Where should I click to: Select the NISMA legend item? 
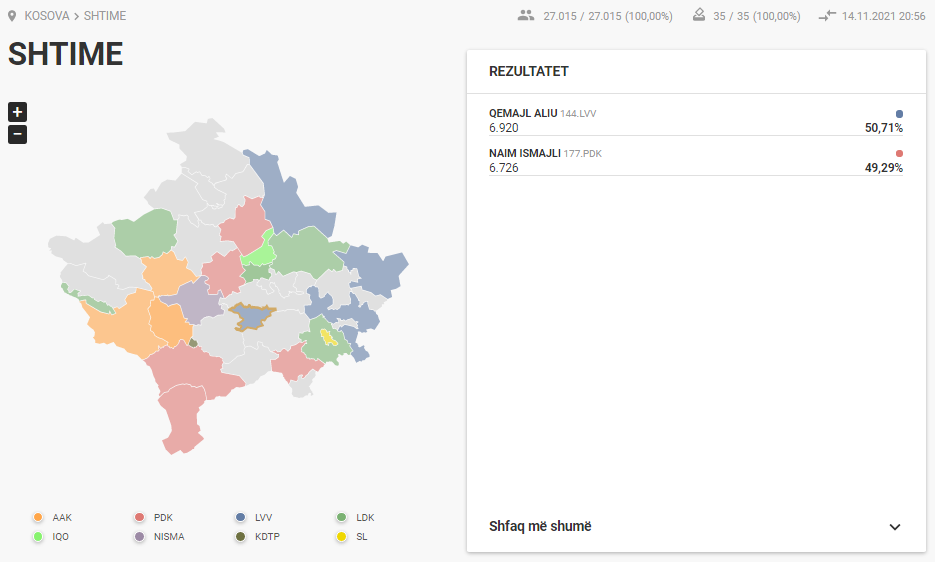coord(159,536)
